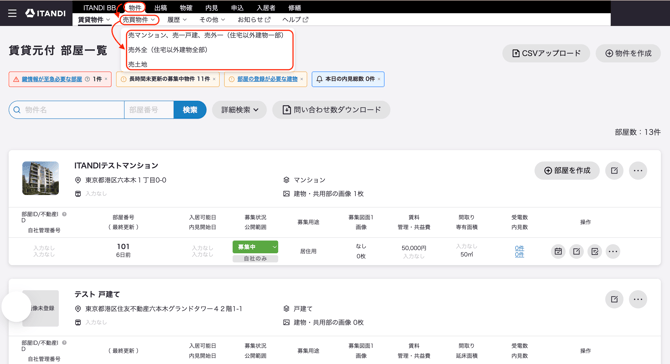Click the 物件を作成 button

628,53
